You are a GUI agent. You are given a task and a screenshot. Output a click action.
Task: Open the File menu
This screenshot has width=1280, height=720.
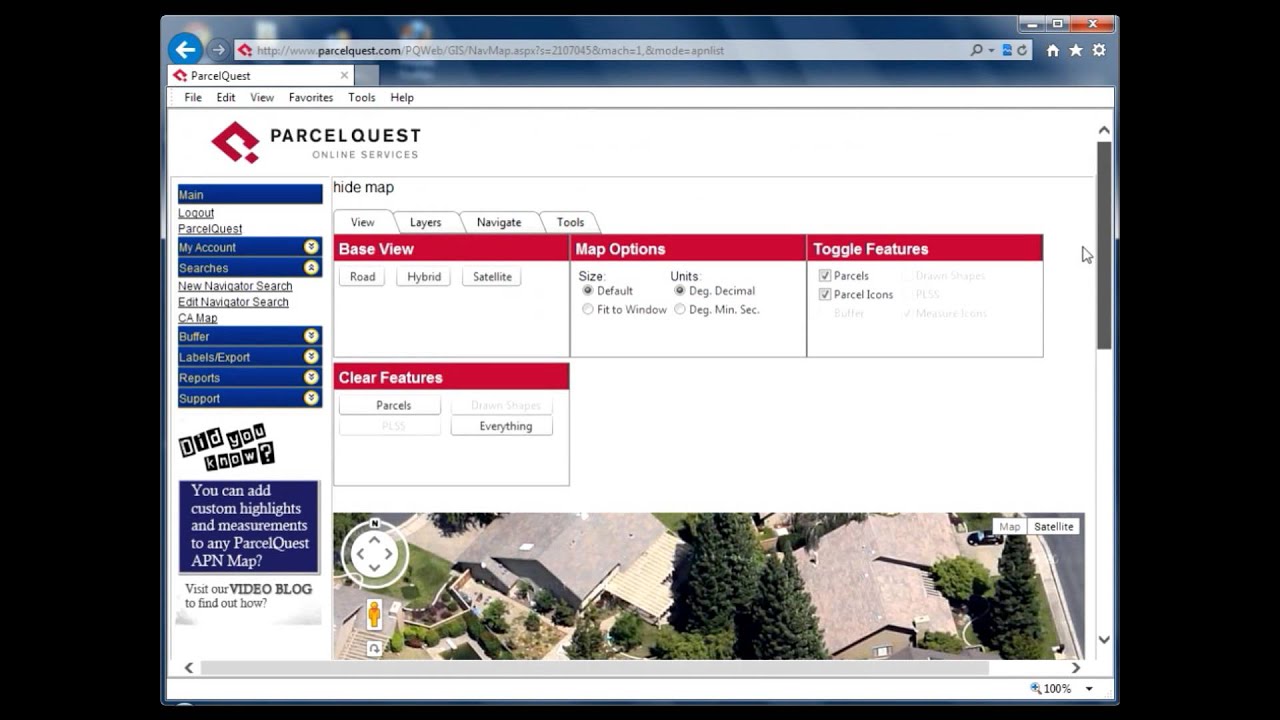[193, 97]
